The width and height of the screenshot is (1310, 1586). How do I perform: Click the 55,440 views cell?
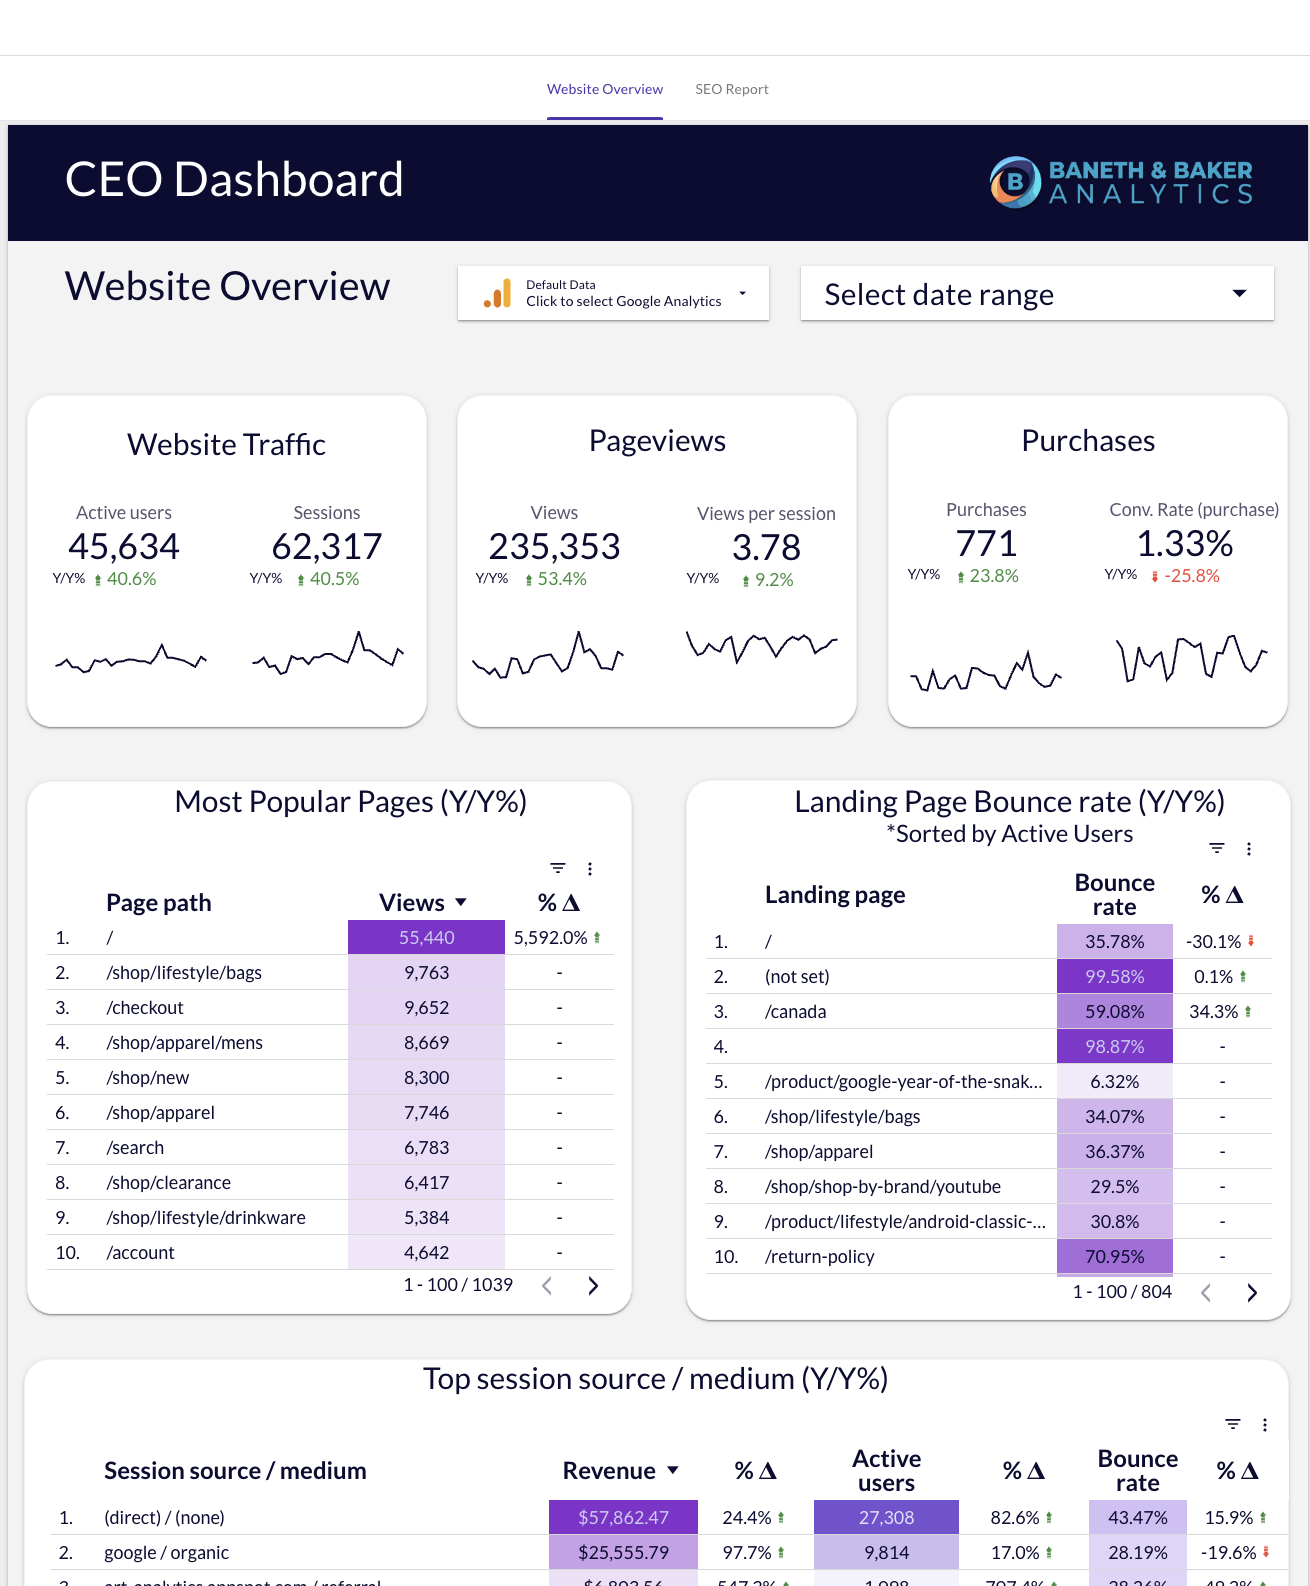click(x=426, y=938)
